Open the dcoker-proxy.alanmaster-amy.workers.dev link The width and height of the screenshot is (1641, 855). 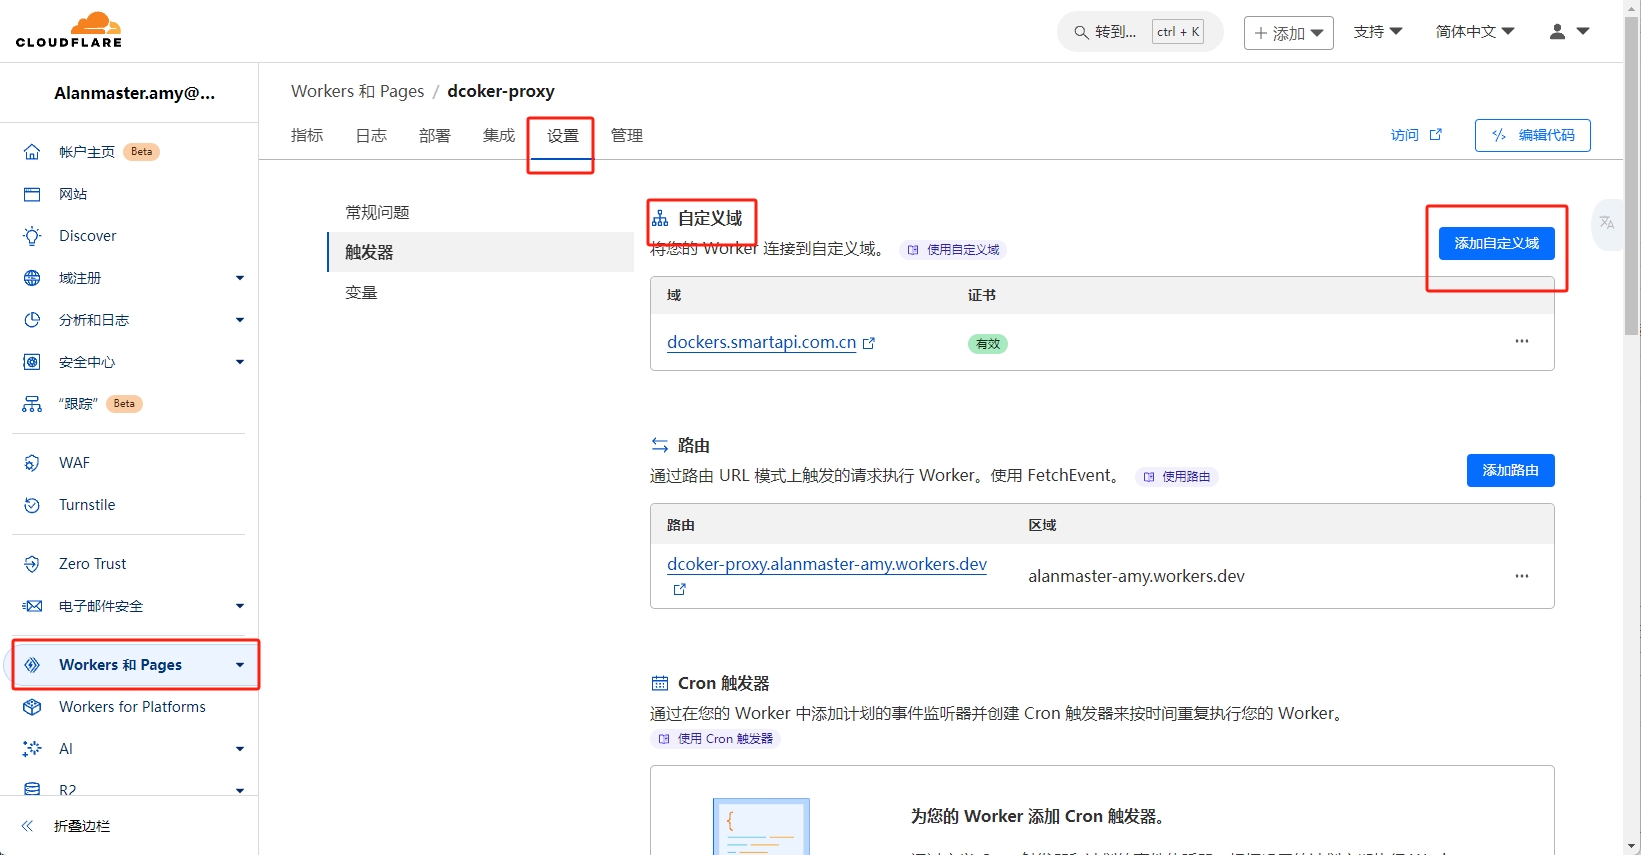826,564
